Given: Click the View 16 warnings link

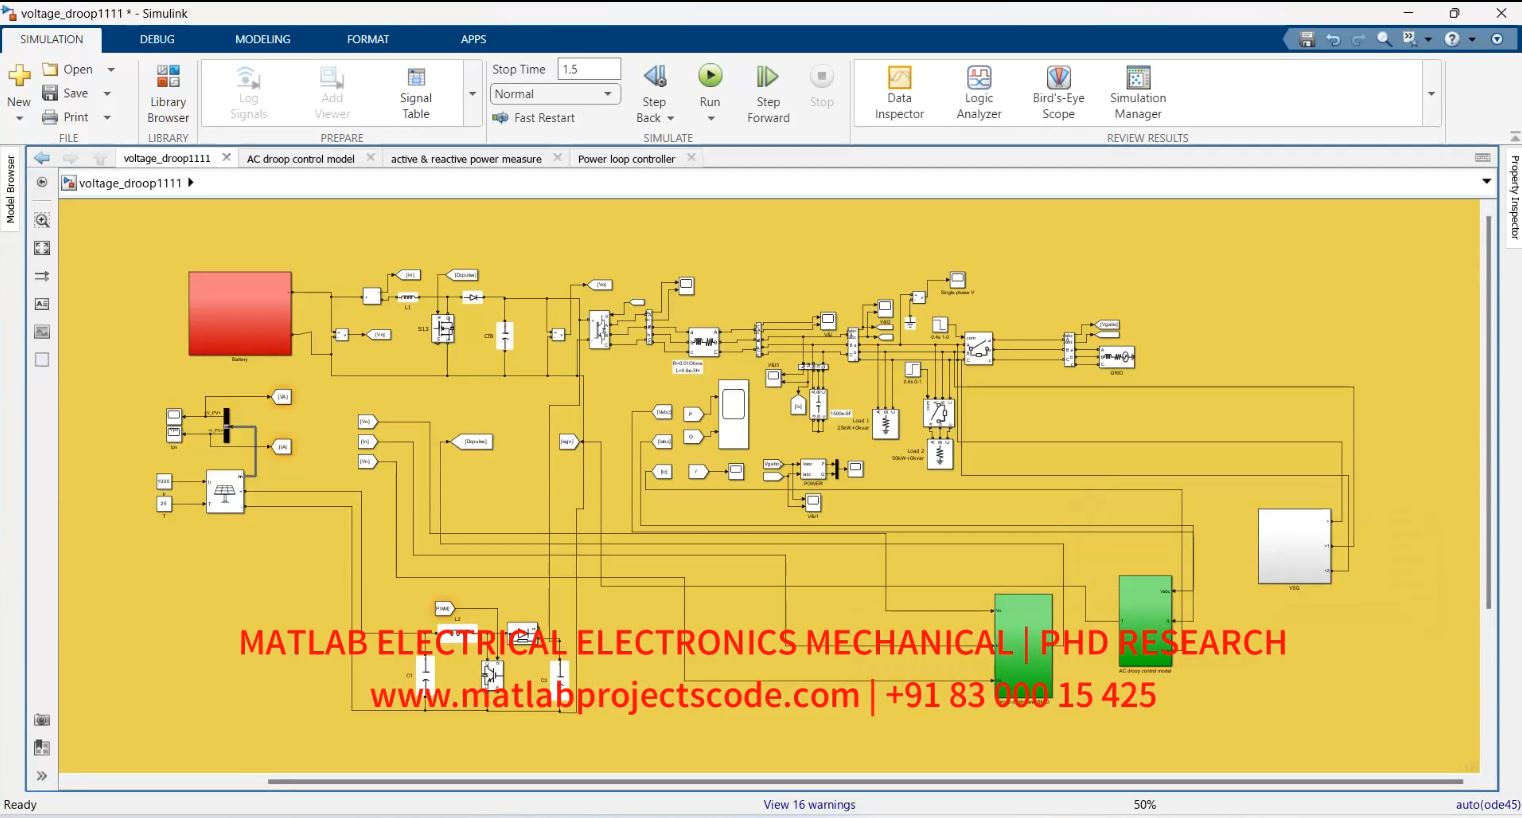Looking at the screenshot, I should coord(809,804).
